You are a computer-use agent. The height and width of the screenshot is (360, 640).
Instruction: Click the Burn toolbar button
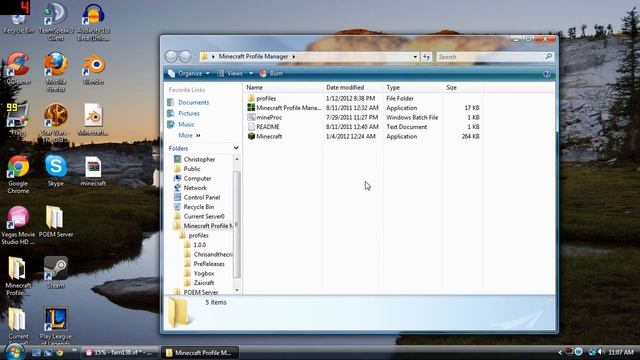click(271, 73)
